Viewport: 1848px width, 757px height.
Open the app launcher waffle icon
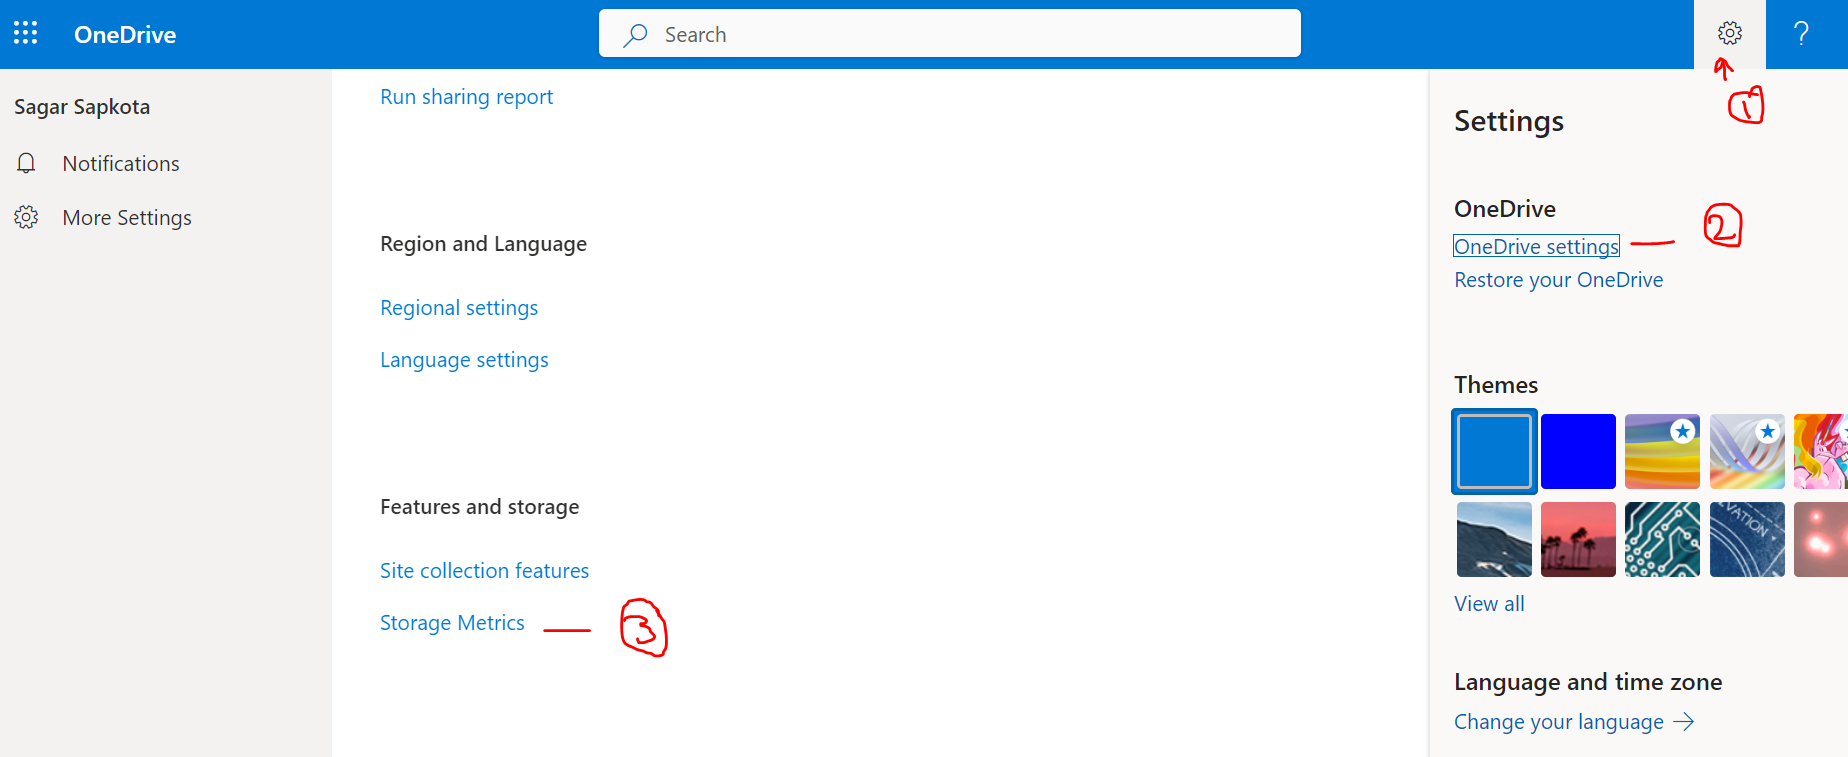click(x=26, y=34)
